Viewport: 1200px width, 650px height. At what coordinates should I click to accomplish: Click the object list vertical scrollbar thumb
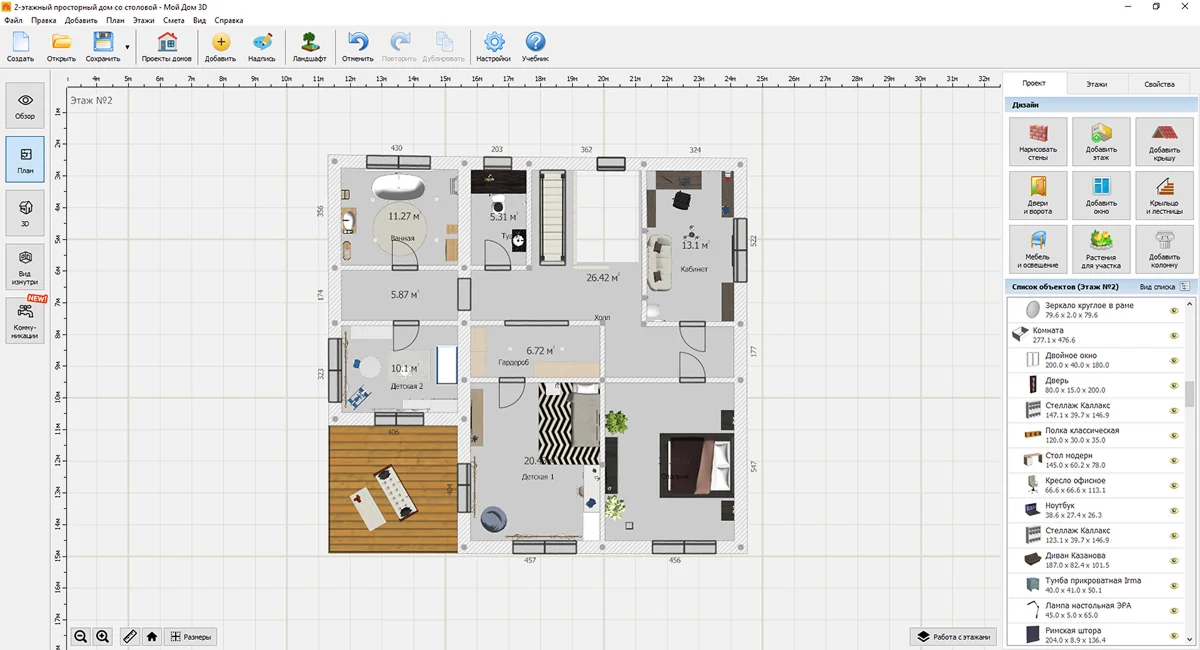[x=1190, y=394]
